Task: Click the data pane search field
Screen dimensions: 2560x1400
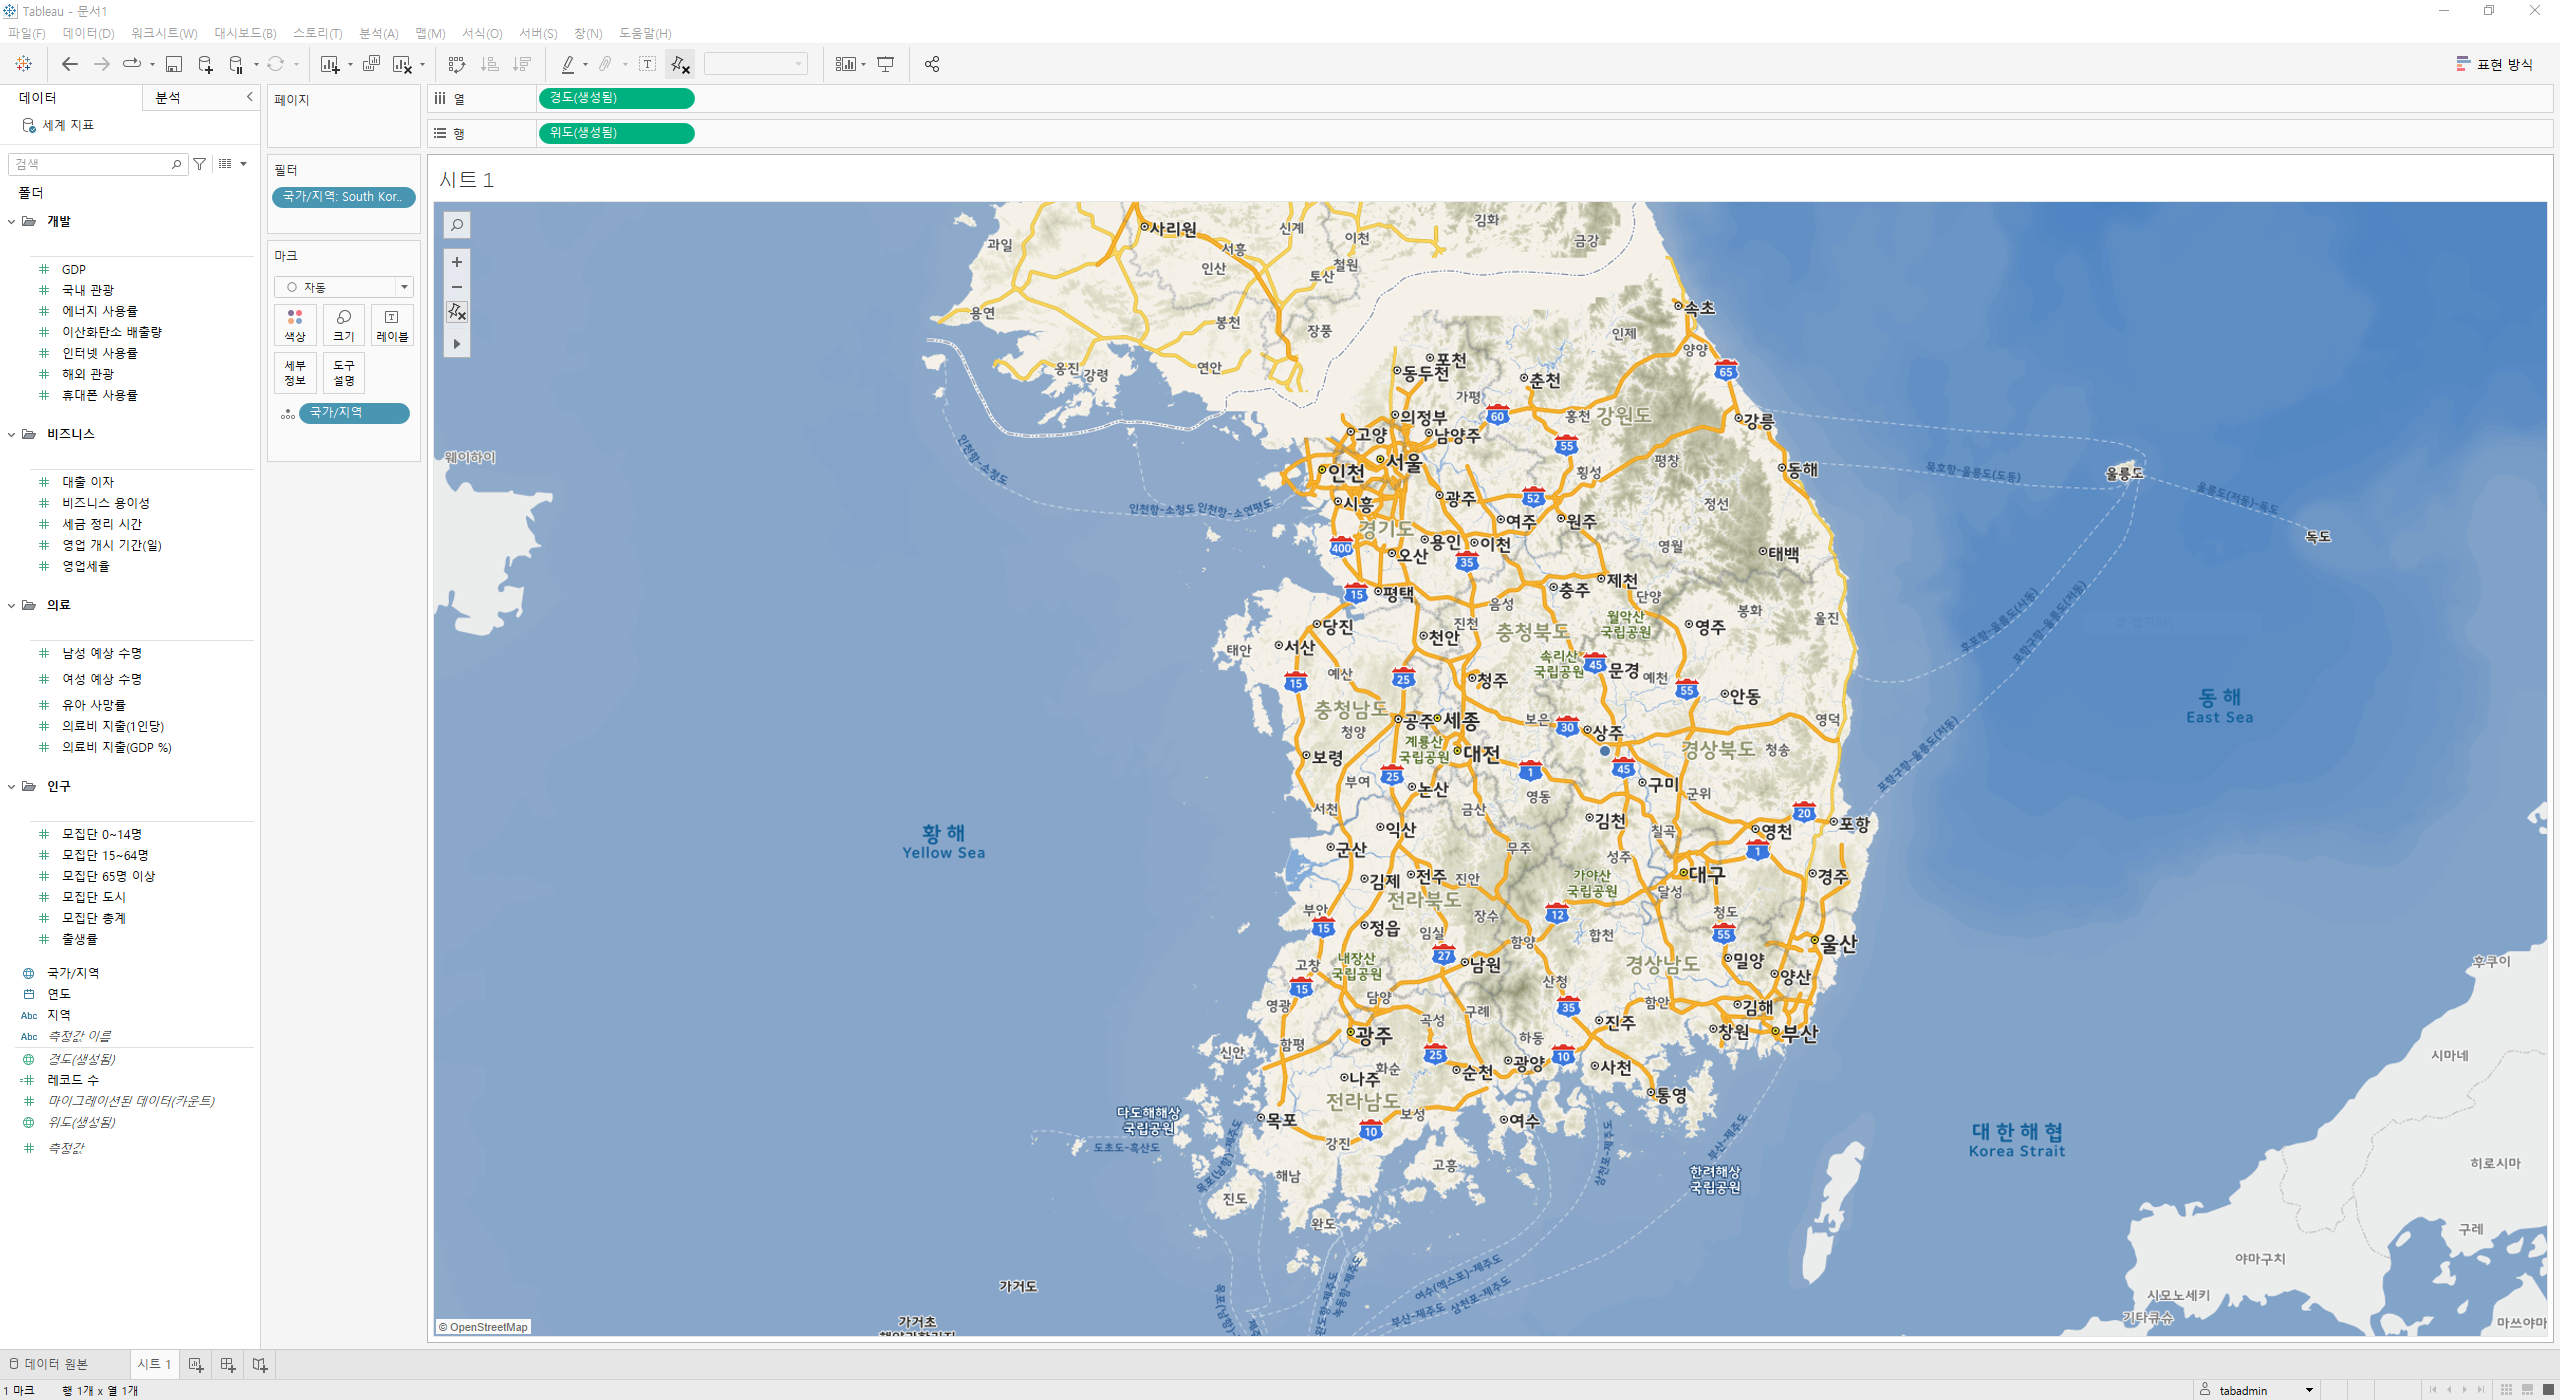Action: 92,164
